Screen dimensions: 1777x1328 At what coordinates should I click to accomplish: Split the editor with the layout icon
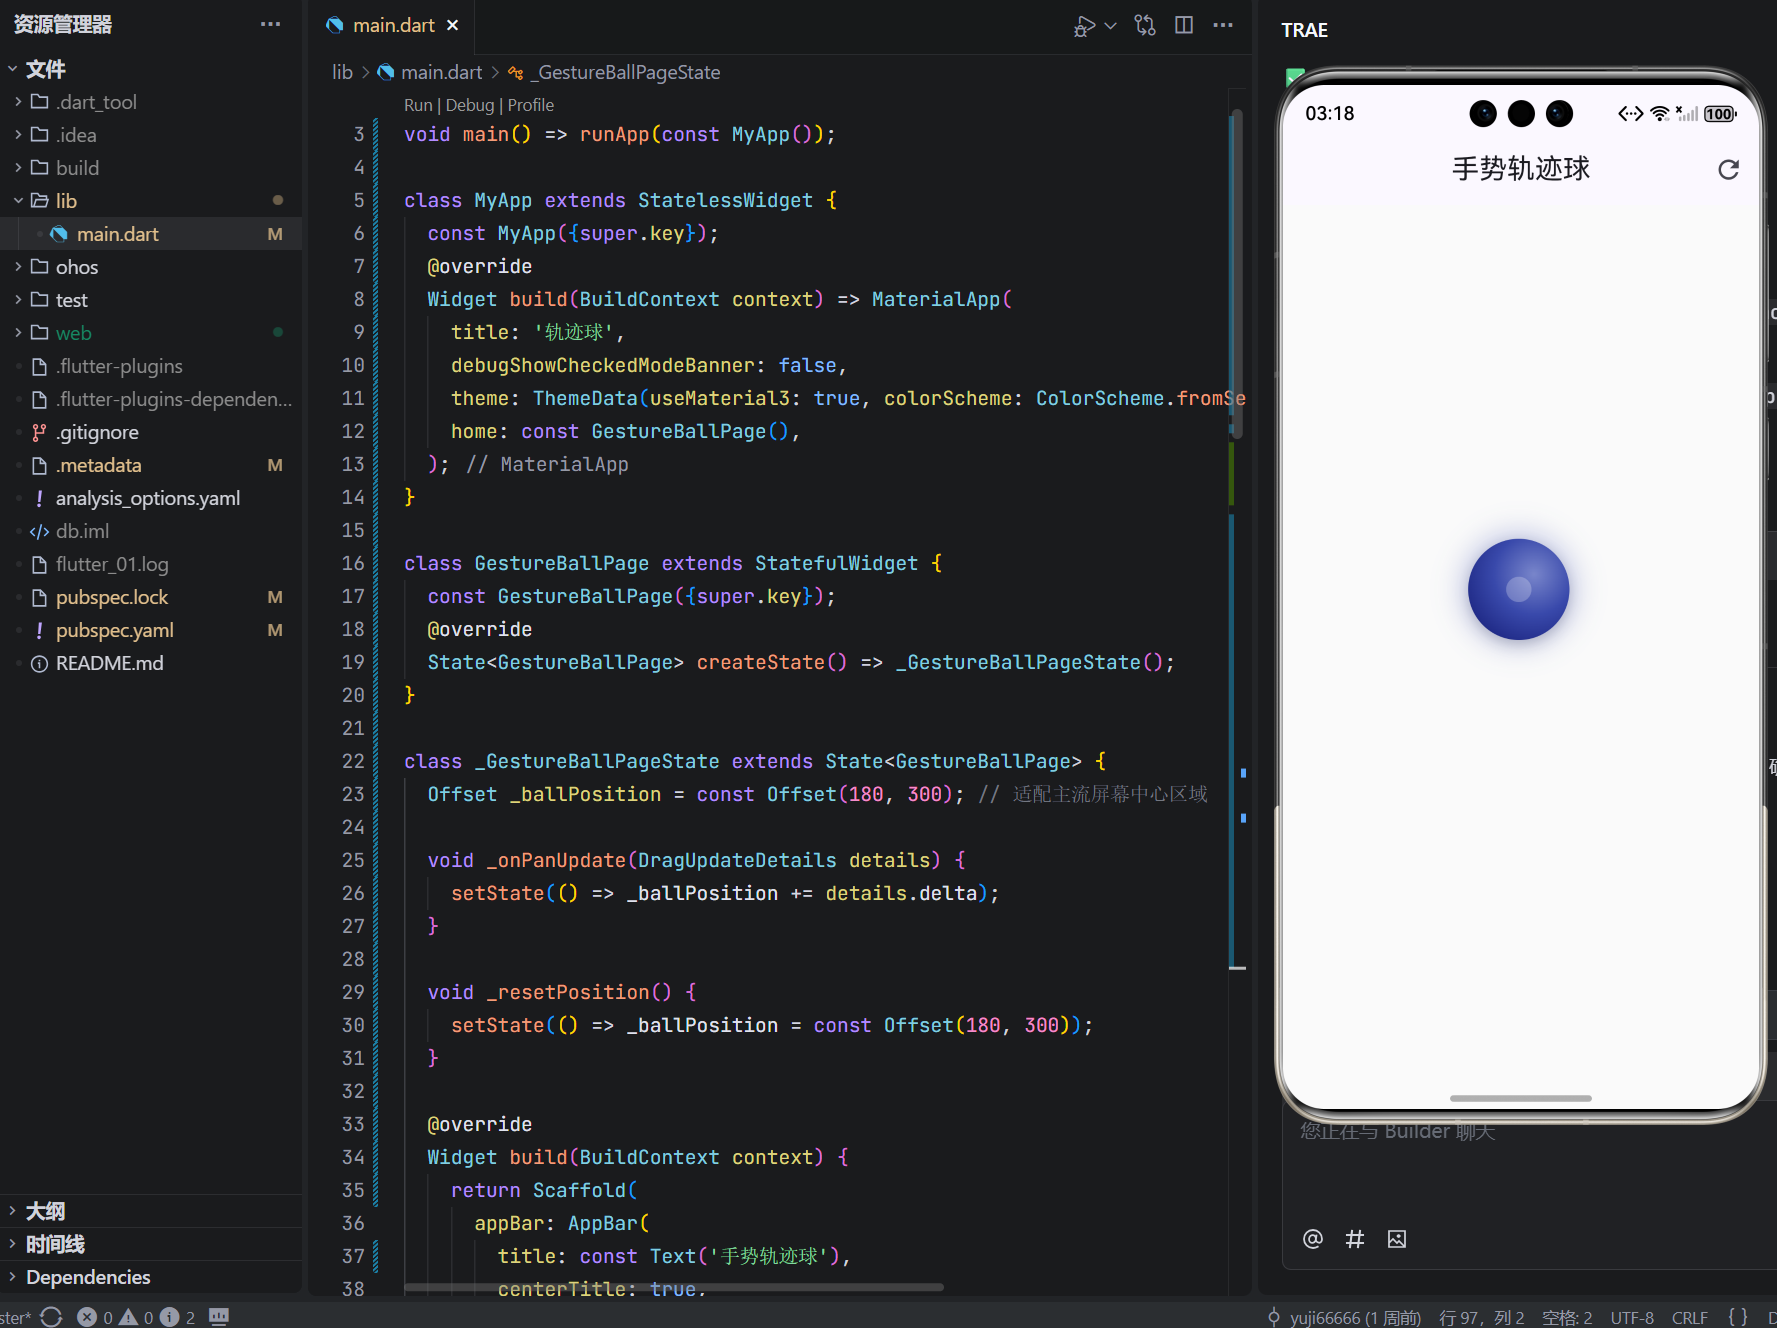click(x=1184, y=25)
